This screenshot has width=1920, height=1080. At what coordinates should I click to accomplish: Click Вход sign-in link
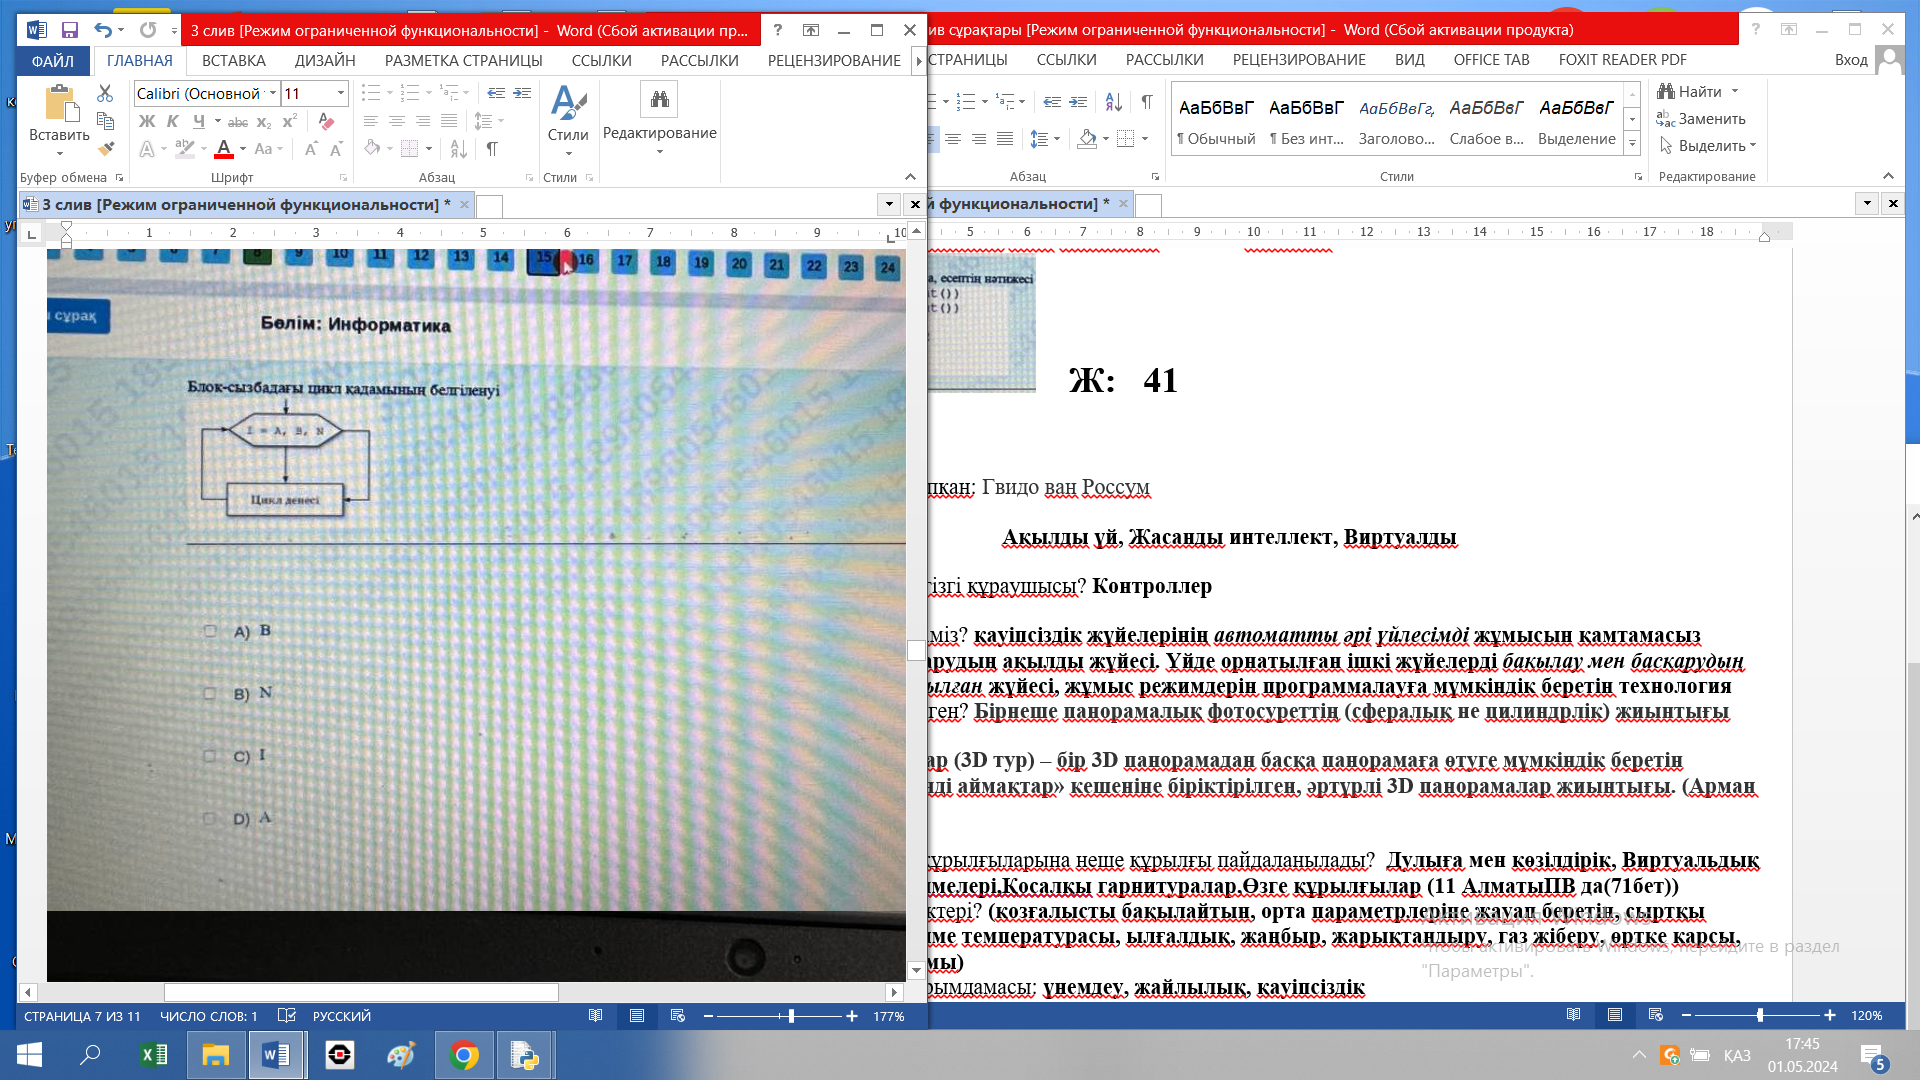(1851, 60)
